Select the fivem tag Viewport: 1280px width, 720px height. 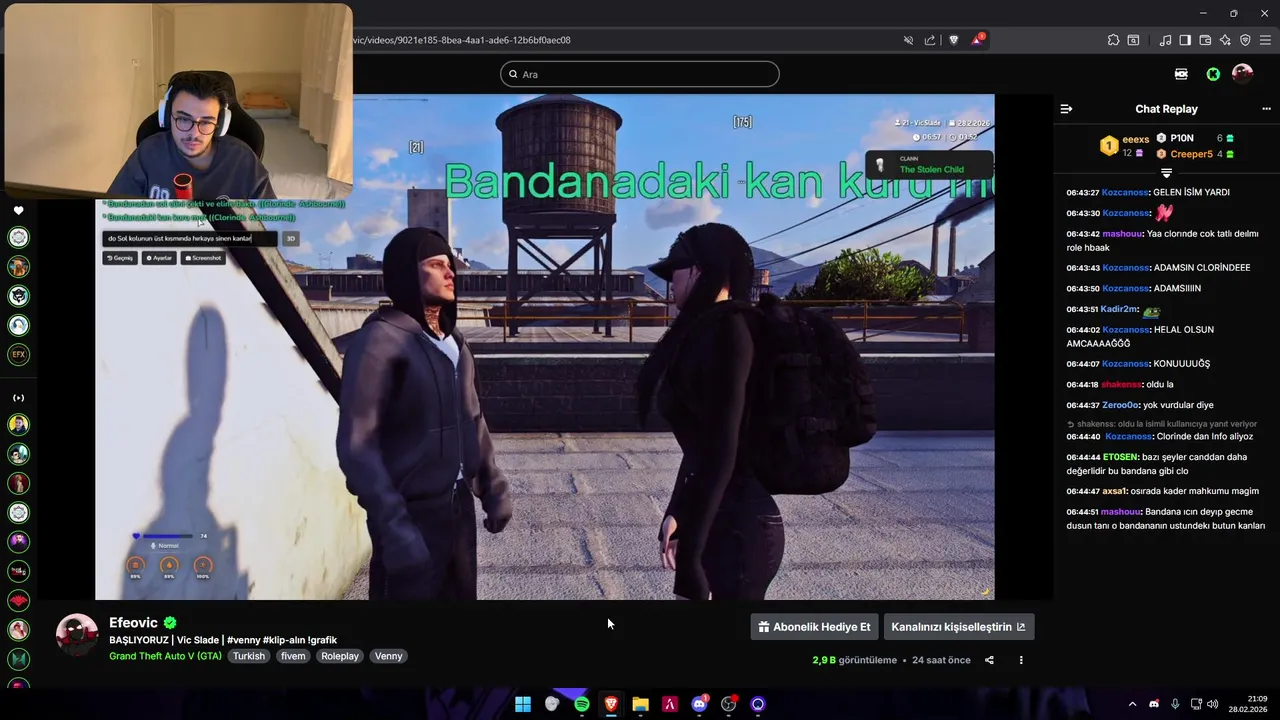click(293, 656)
